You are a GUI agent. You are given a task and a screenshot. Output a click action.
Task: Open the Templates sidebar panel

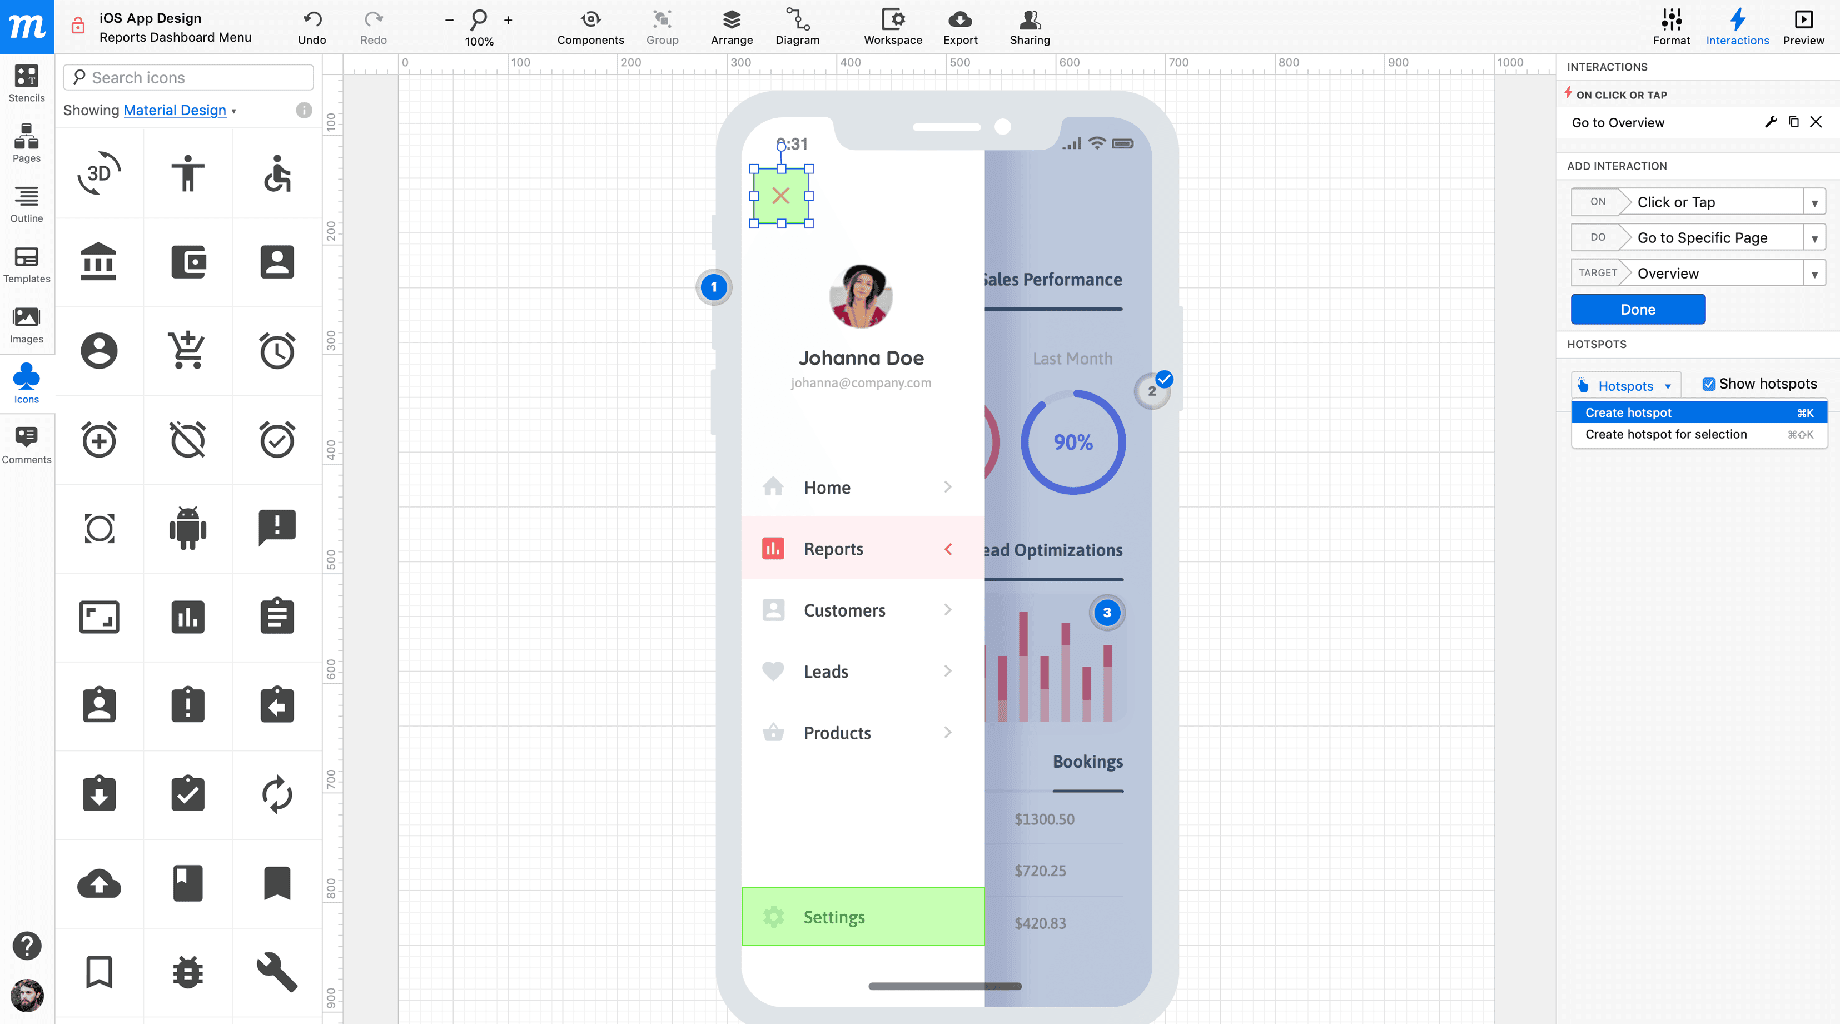pos(26,264)
